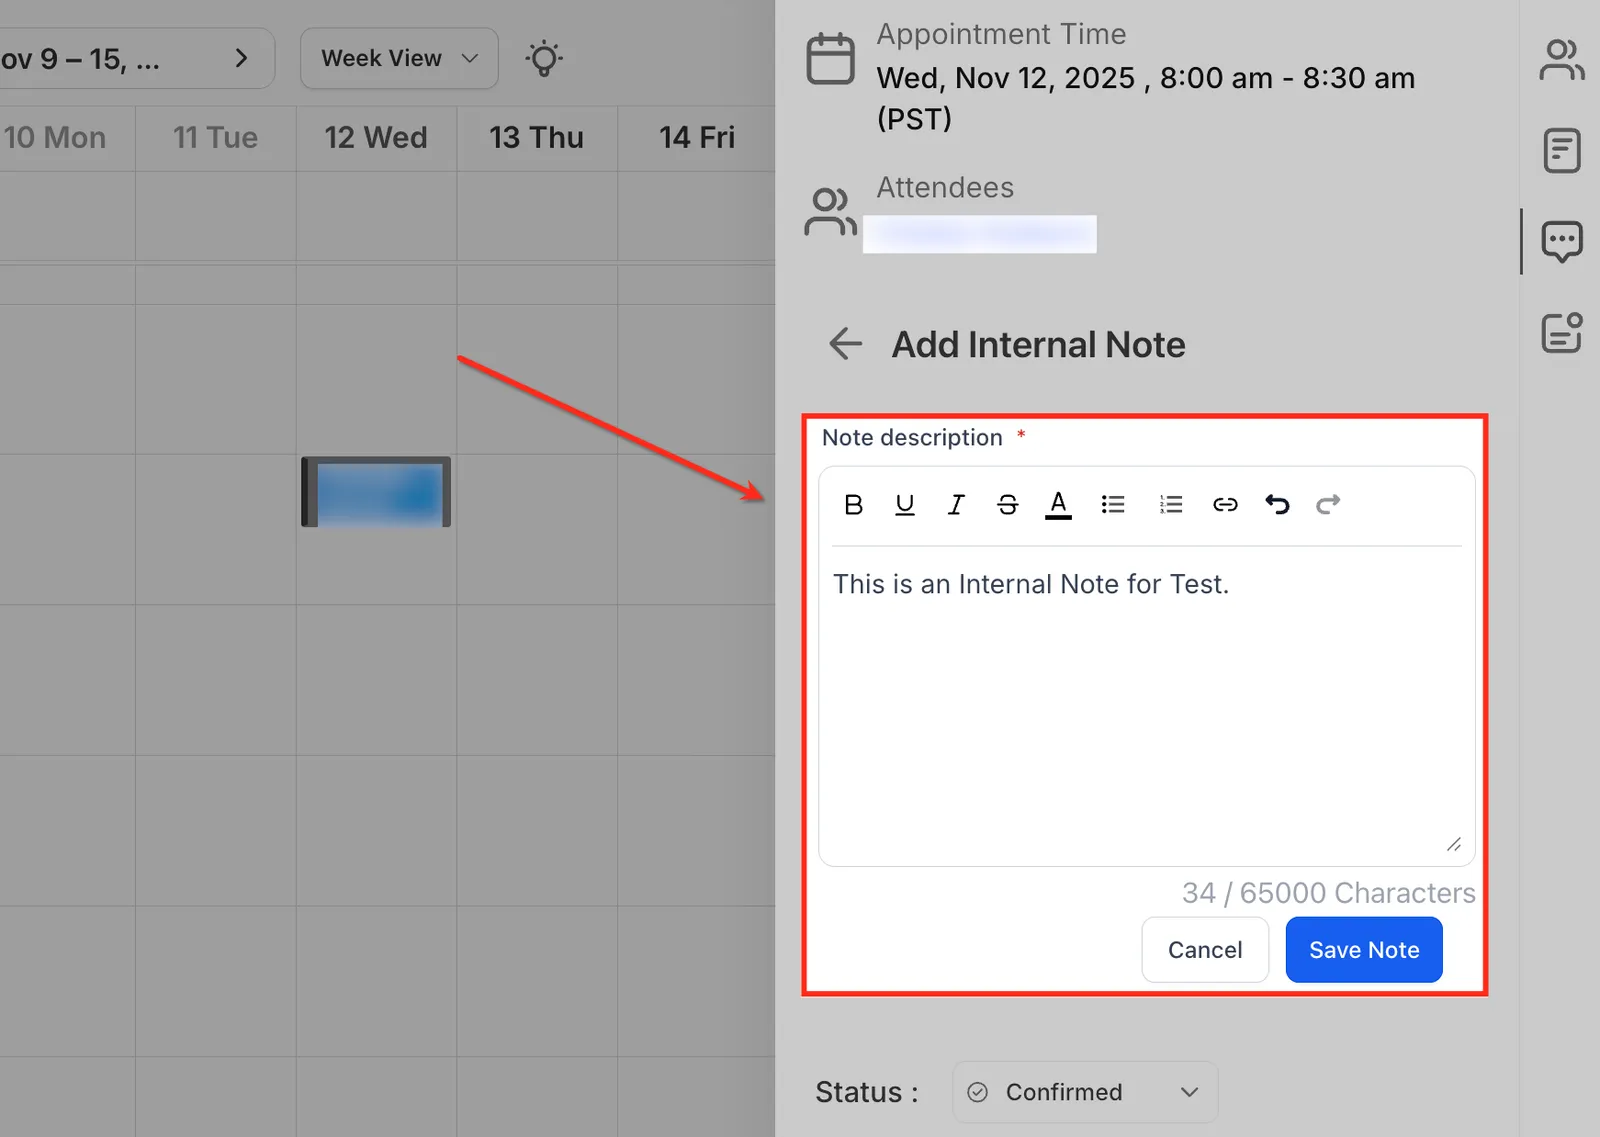Image resolution: width=1600 pixels, height=1137 pixels.
Task: Select the 10 Mon column header
Action: (55, 138)
